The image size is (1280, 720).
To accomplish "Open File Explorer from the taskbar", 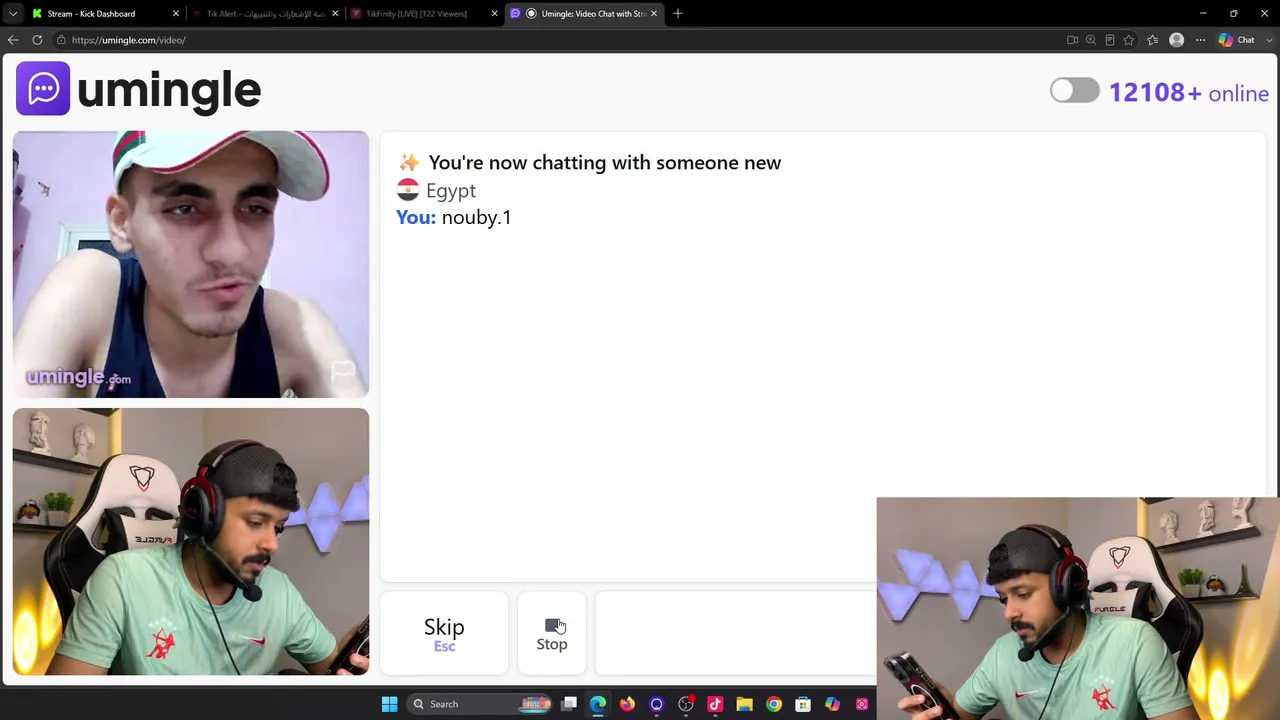I will tap(744, 704).
